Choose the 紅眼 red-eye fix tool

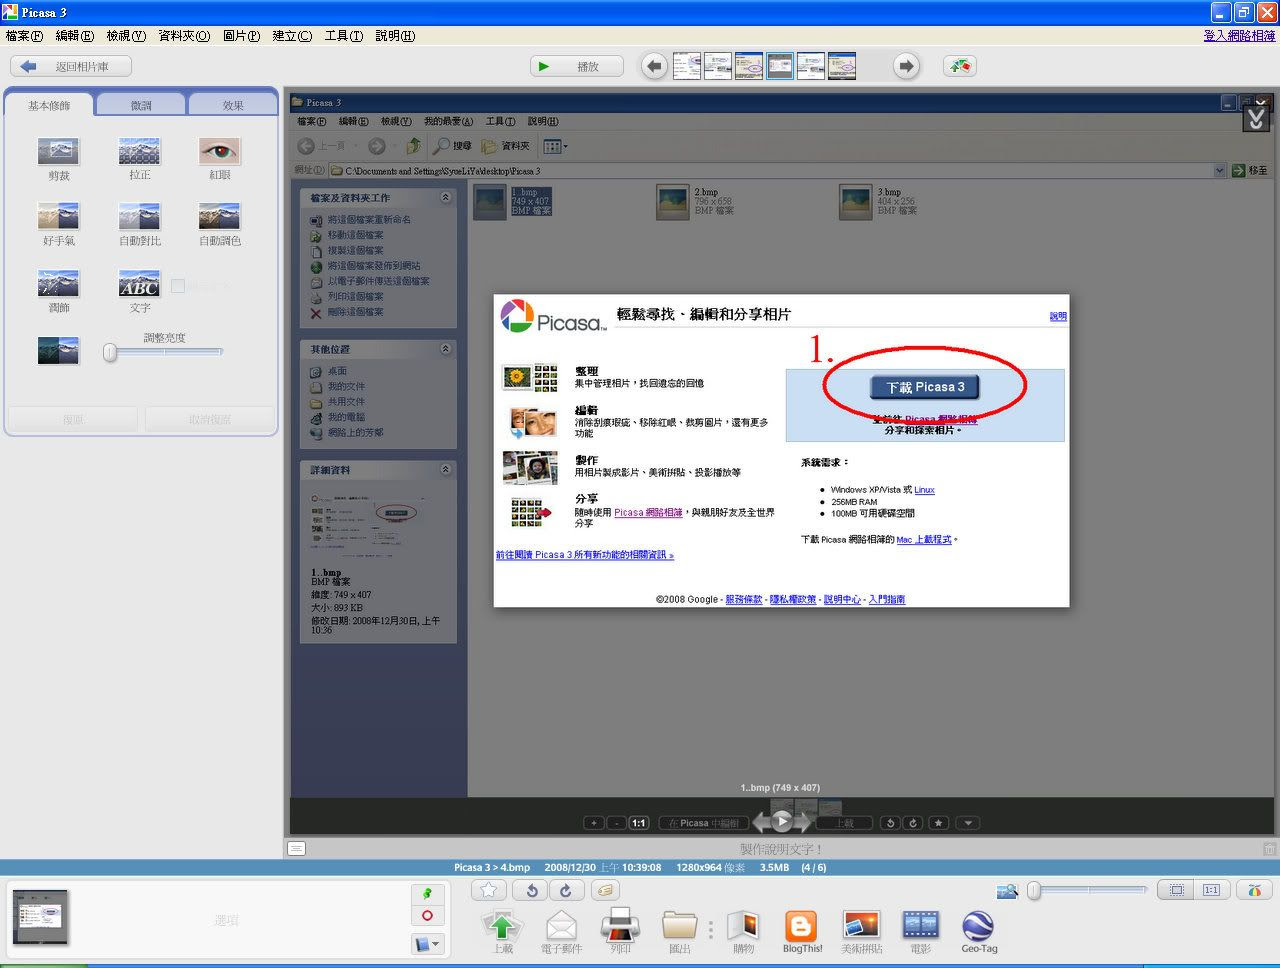pyautogui.click(x=219, y=151)
